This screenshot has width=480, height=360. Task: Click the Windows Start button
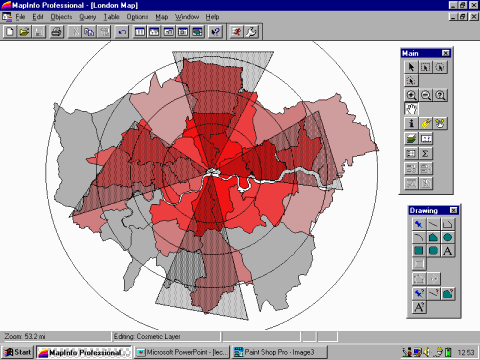point(18,352)
